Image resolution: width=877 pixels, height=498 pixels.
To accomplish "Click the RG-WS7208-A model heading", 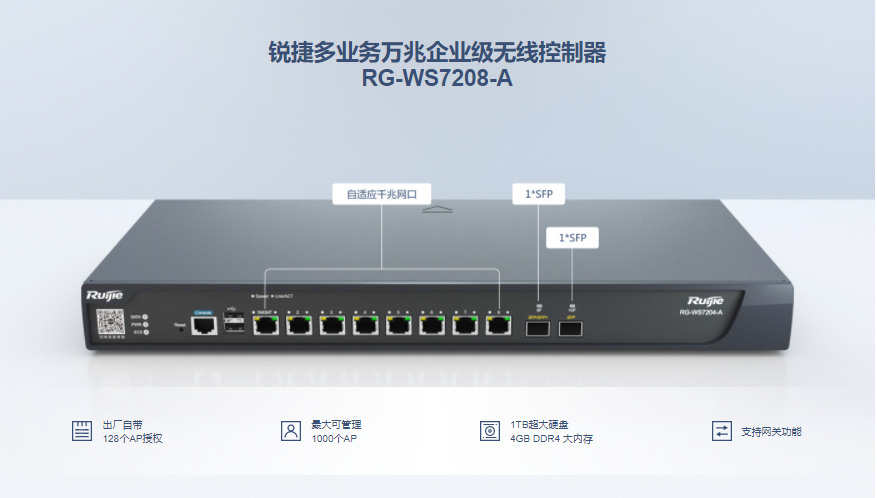I will click(x=437, y=78).
